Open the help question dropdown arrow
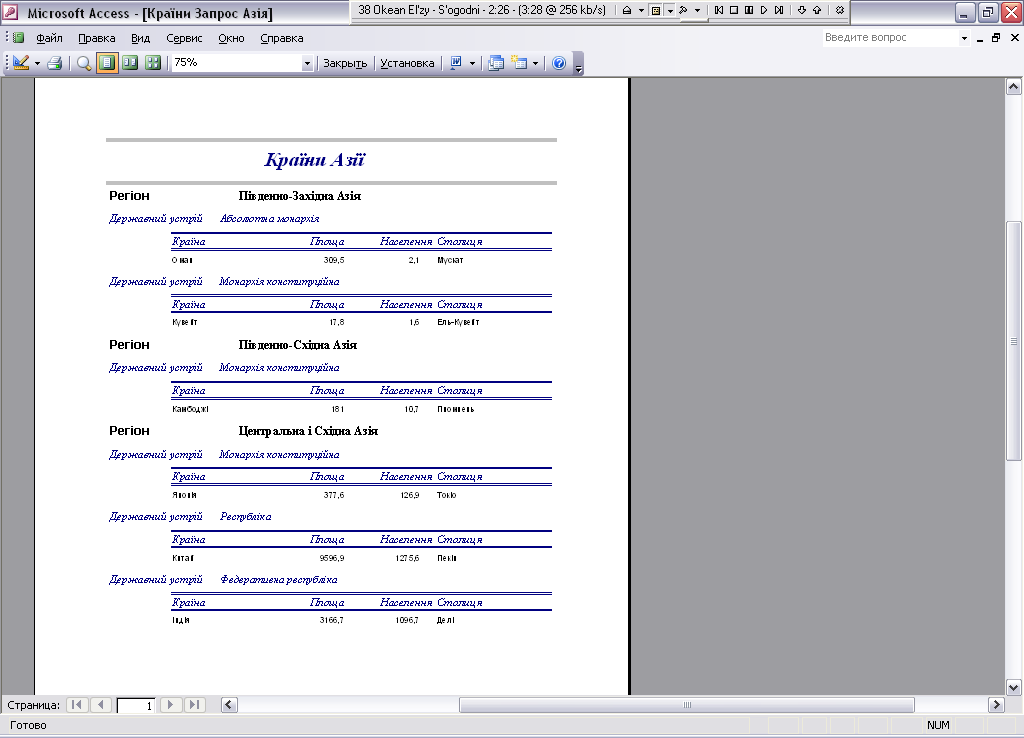The image size is (1024, 738). (x=964, y=38)
